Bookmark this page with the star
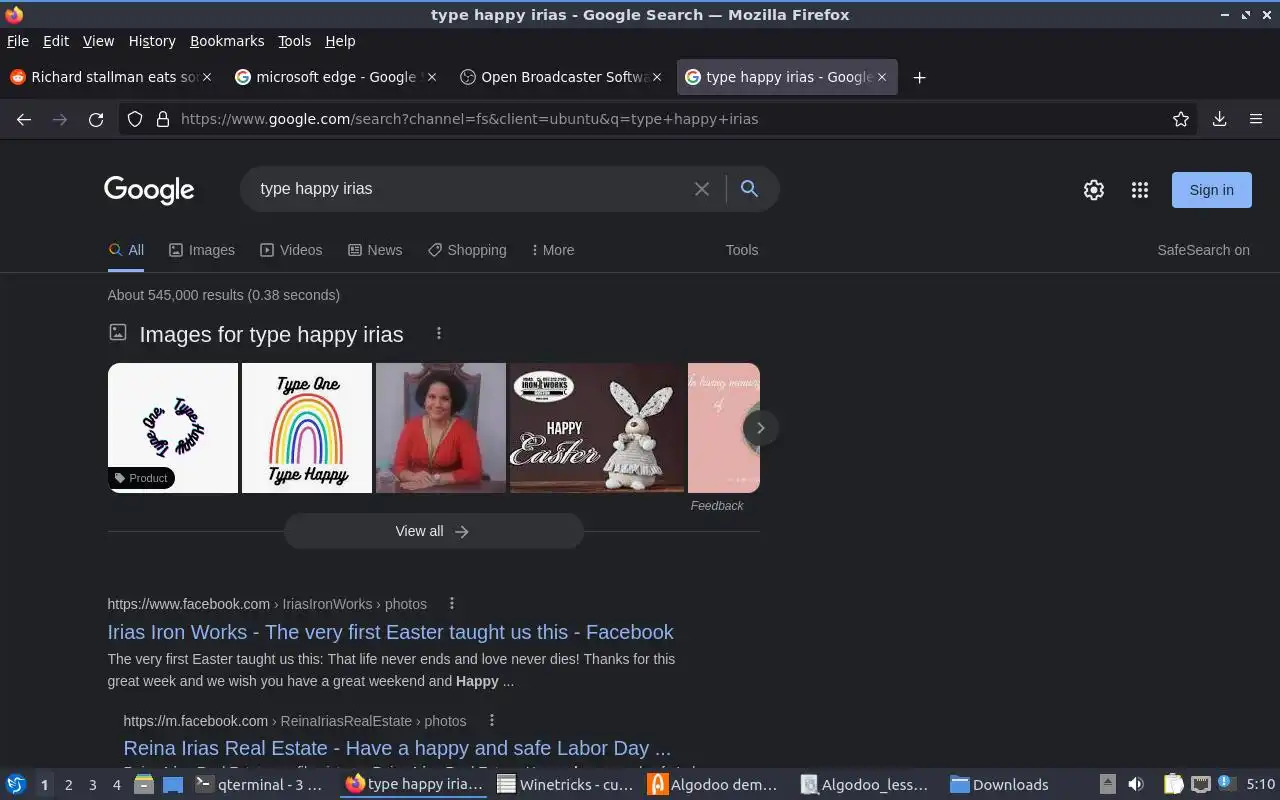The width and height of the screenshot is (1280, 800). [1181, 119]
